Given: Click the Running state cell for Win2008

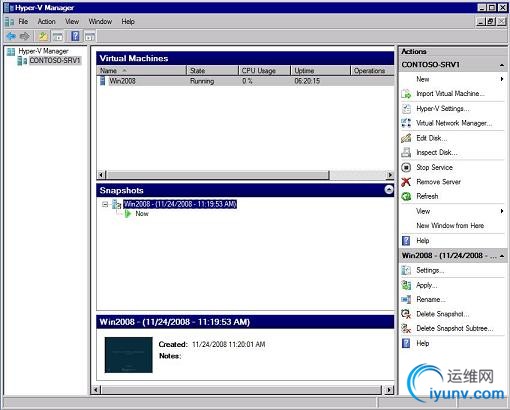Looking at the screenshot, I should [202, 81].
